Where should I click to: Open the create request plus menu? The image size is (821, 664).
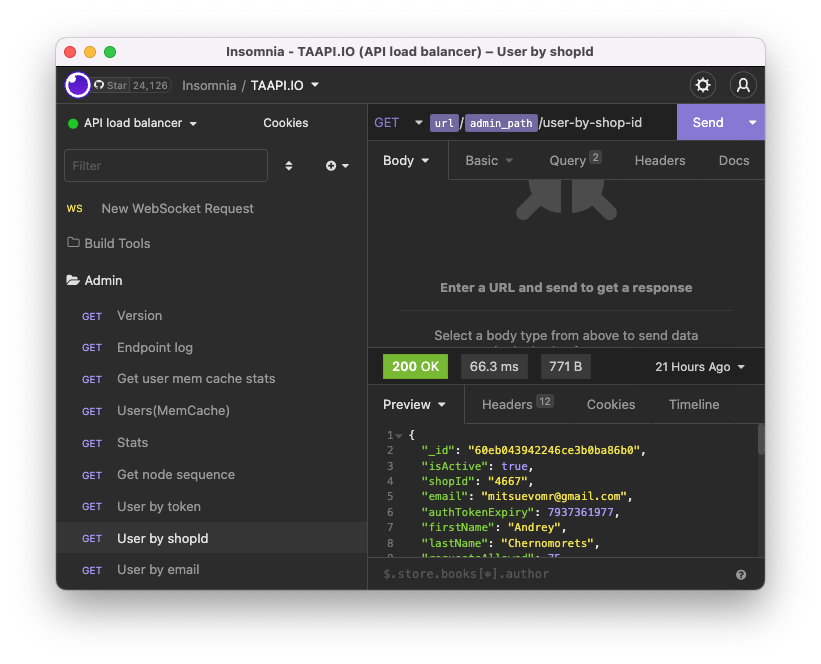(337, 166)
